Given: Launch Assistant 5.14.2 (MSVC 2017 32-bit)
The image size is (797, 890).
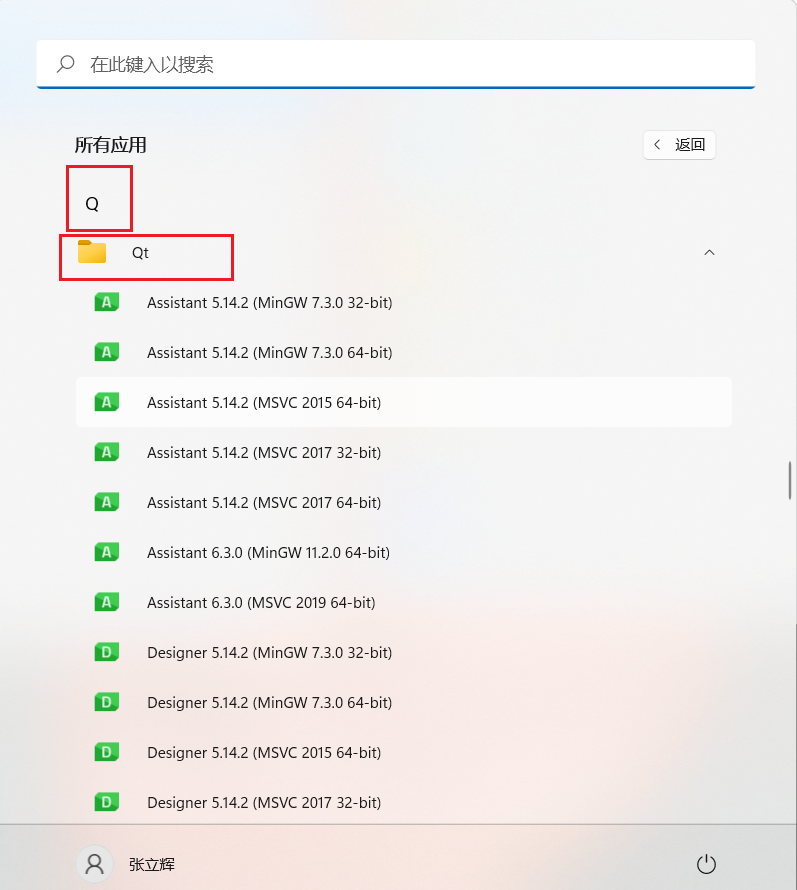Looking at the screenshot, I should [x=264, y=452].
